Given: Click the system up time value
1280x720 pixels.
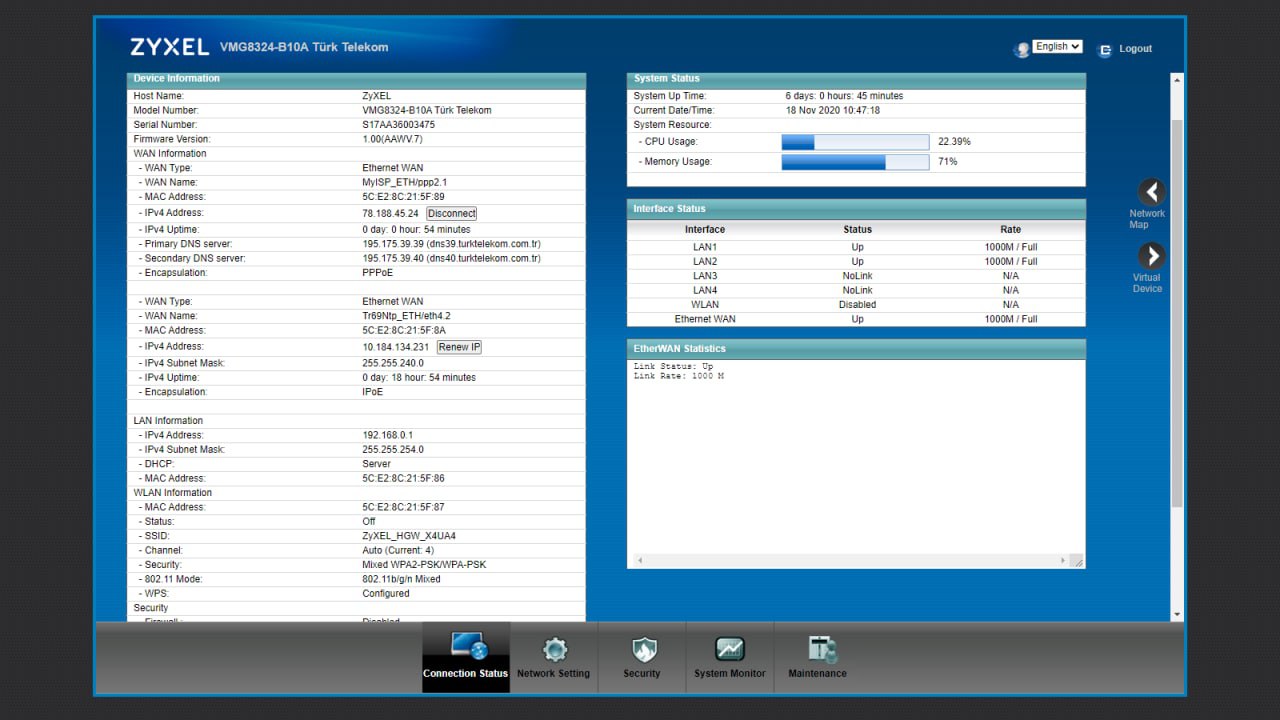Looking at the screenshot, I should click(844, 96).
